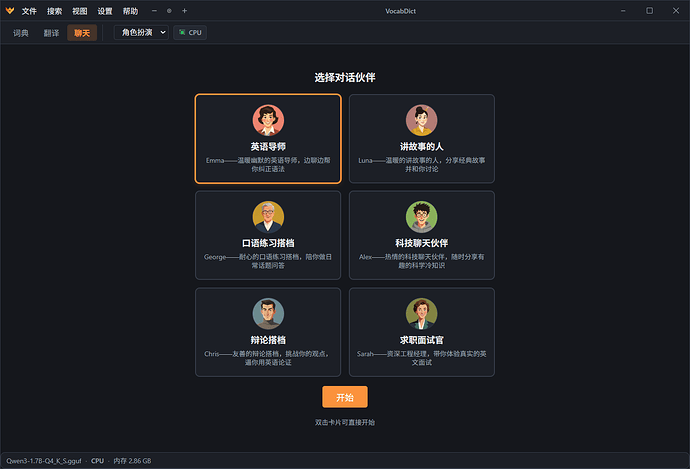Click George's avatar on 口语练习搭档 card
The height and width of the screenshot is (469, 690).
268,217
